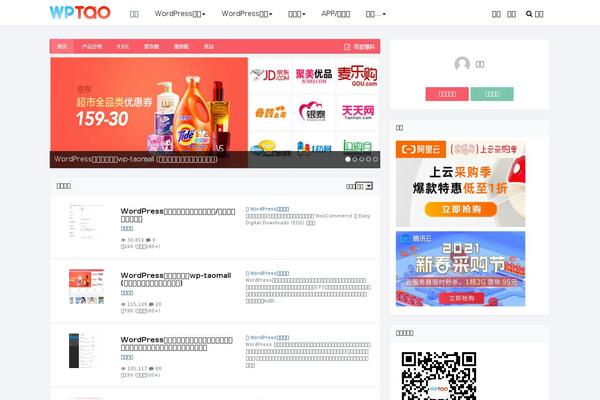Switch to the third carousel dot
Screen dimensions: 600x400
362,159
